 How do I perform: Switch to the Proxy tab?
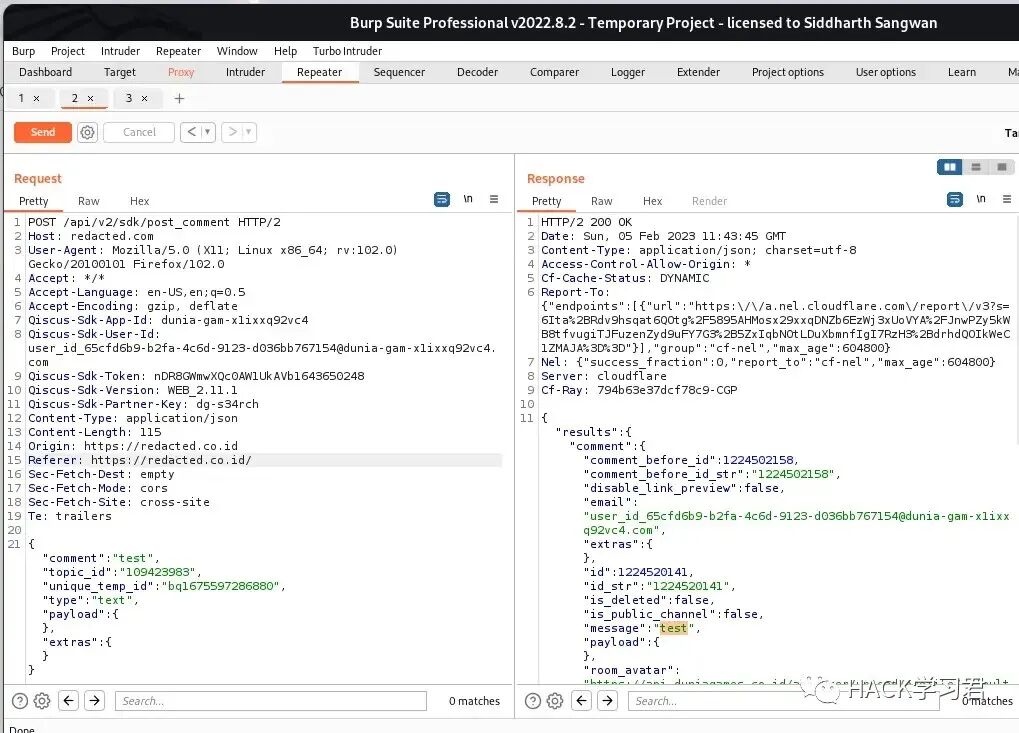[181, 72]
